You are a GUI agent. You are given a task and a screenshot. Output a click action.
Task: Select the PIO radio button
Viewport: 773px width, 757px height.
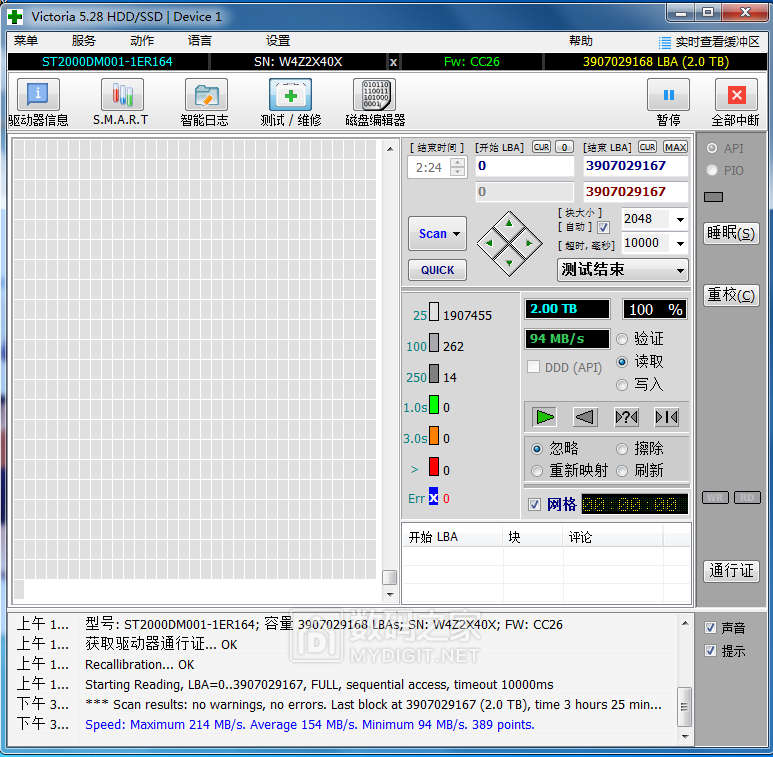pos(712,170)
